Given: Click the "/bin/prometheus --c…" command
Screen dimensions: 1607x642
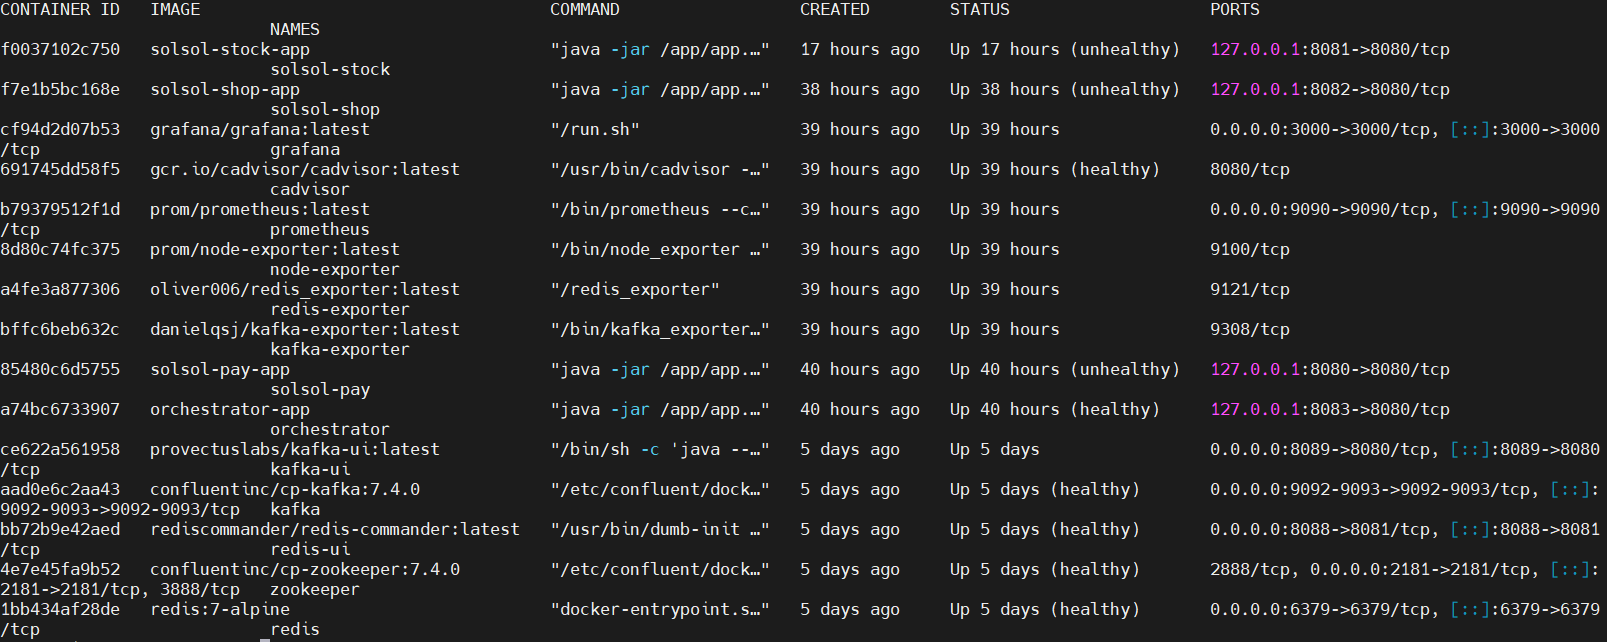Looking at the screenshot, I should click(x=660, y=210).
